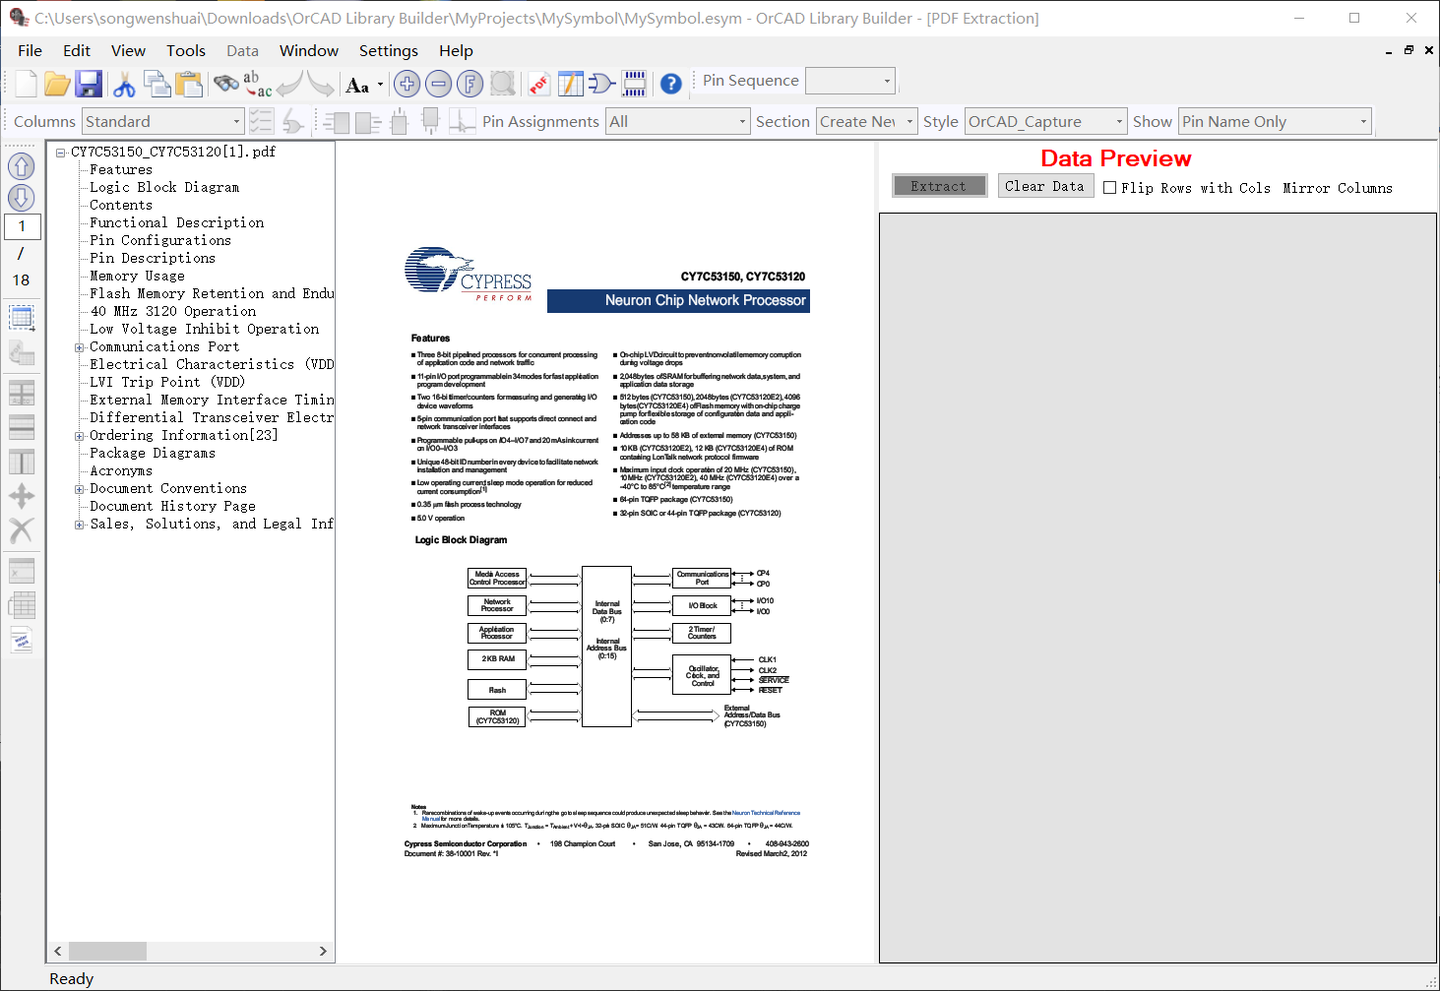Open the Tools menu
This screenshot has height=991, width=1440.
coord(186,50)
